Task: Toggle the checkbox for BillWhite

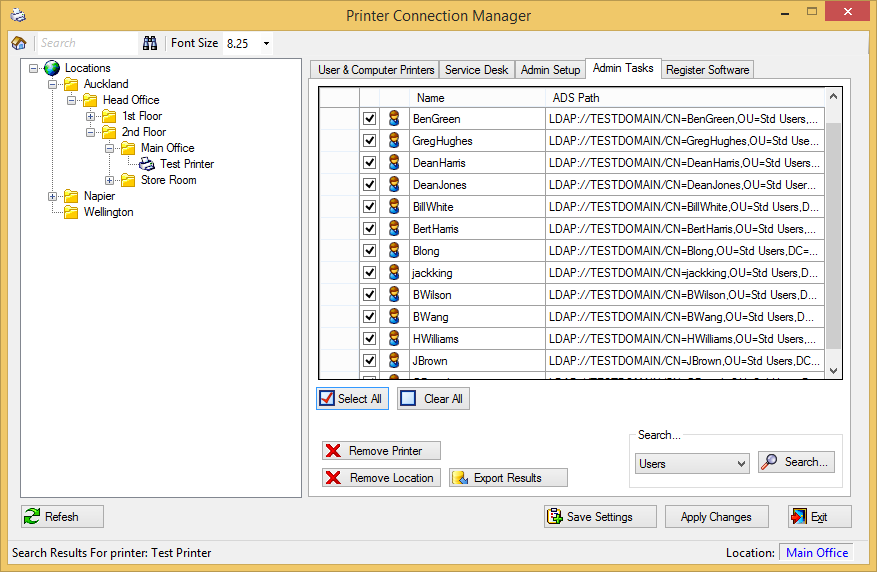Action: 369,207
